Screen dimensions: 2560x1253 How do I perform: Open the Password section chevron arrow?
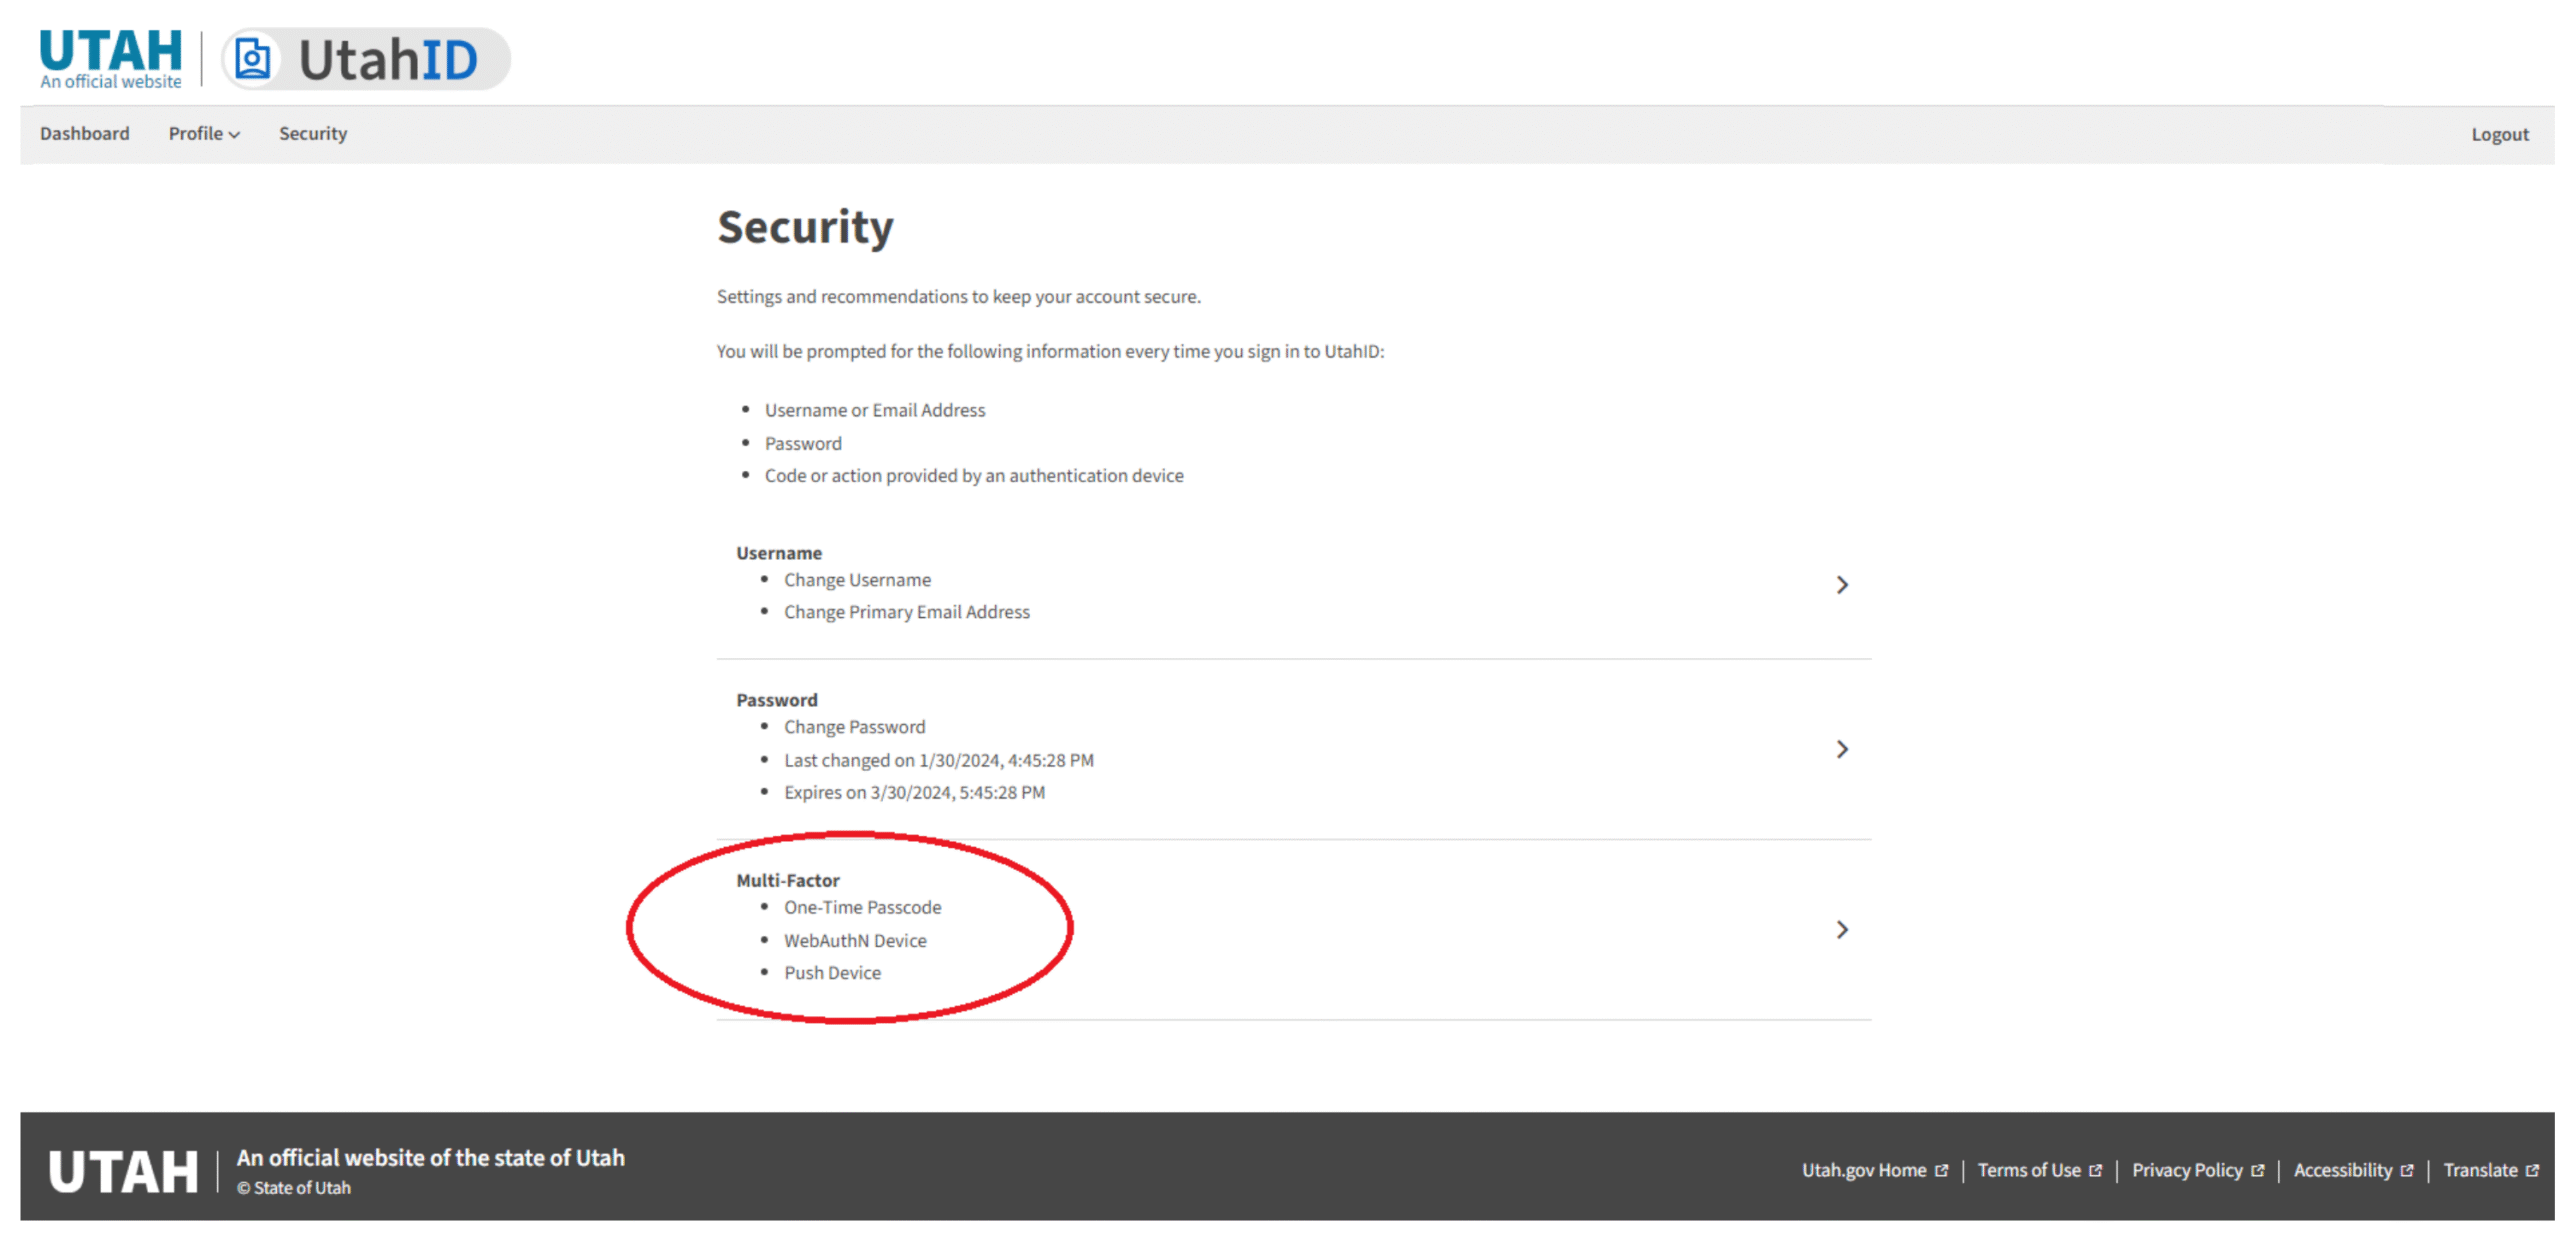click(1841, 749)
